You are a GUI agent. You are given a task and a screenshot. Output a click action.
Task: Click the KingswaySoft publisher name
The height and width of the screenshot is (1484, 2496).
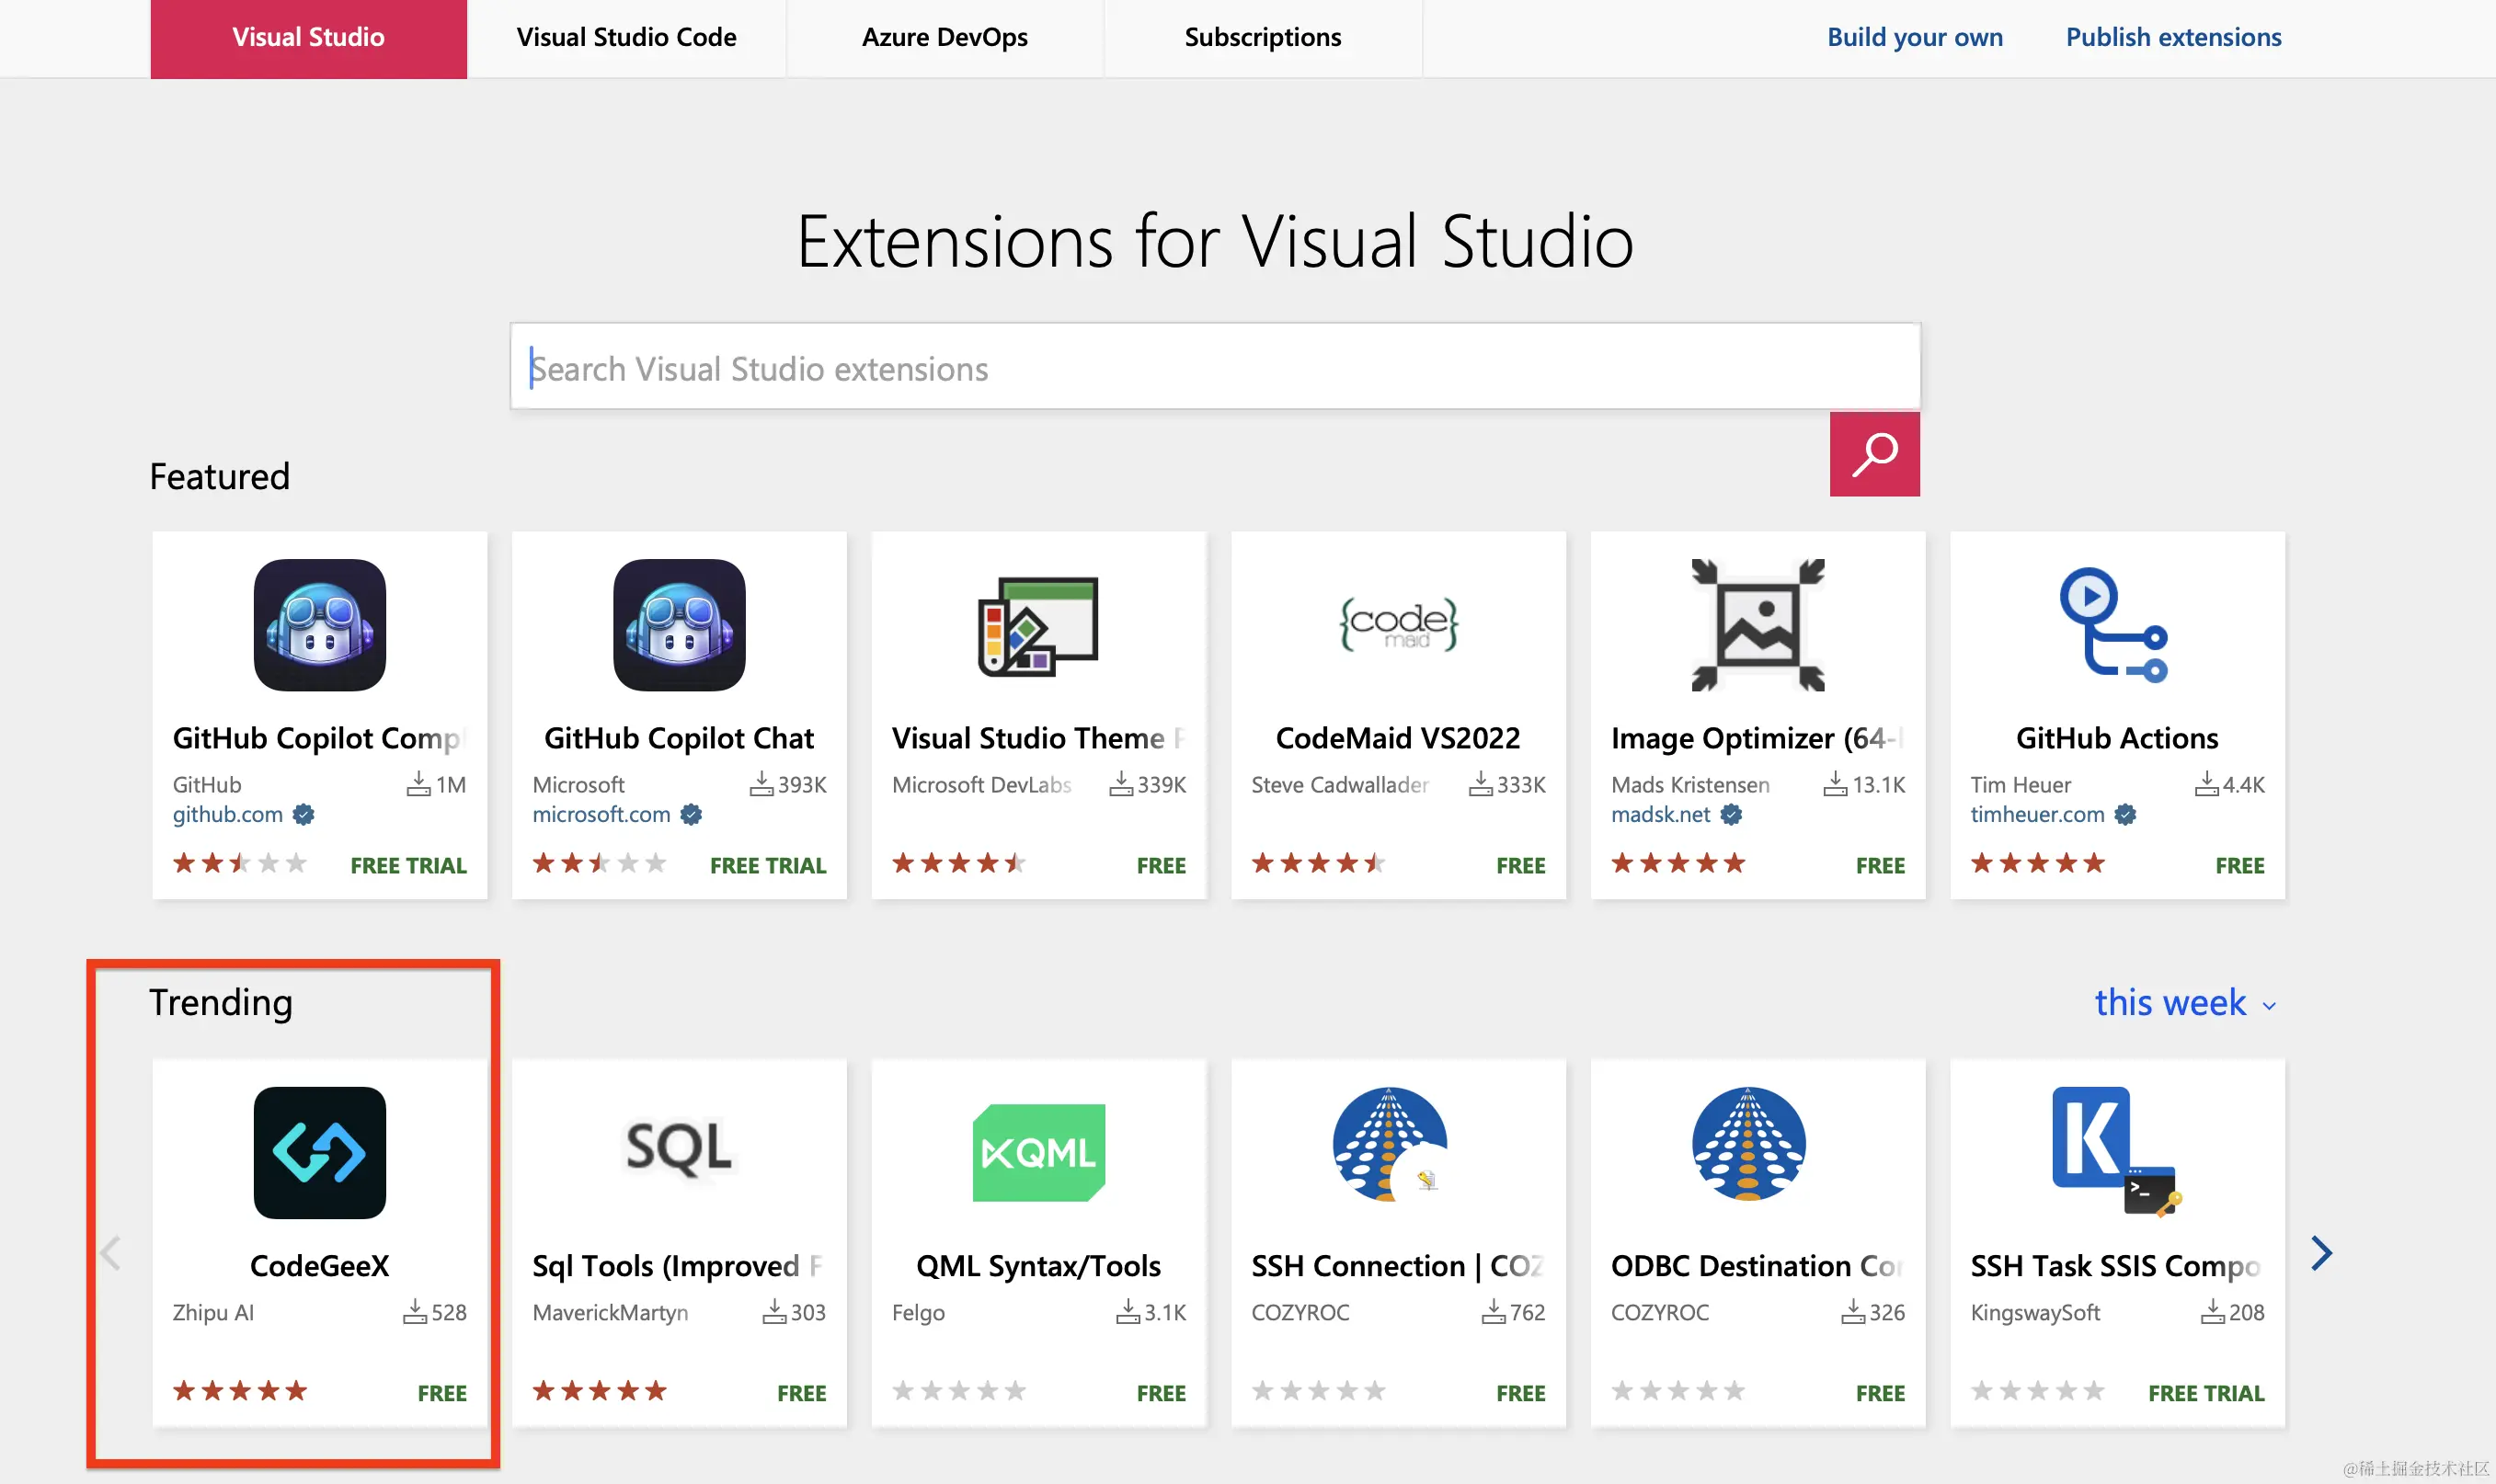point(2035,1312)
